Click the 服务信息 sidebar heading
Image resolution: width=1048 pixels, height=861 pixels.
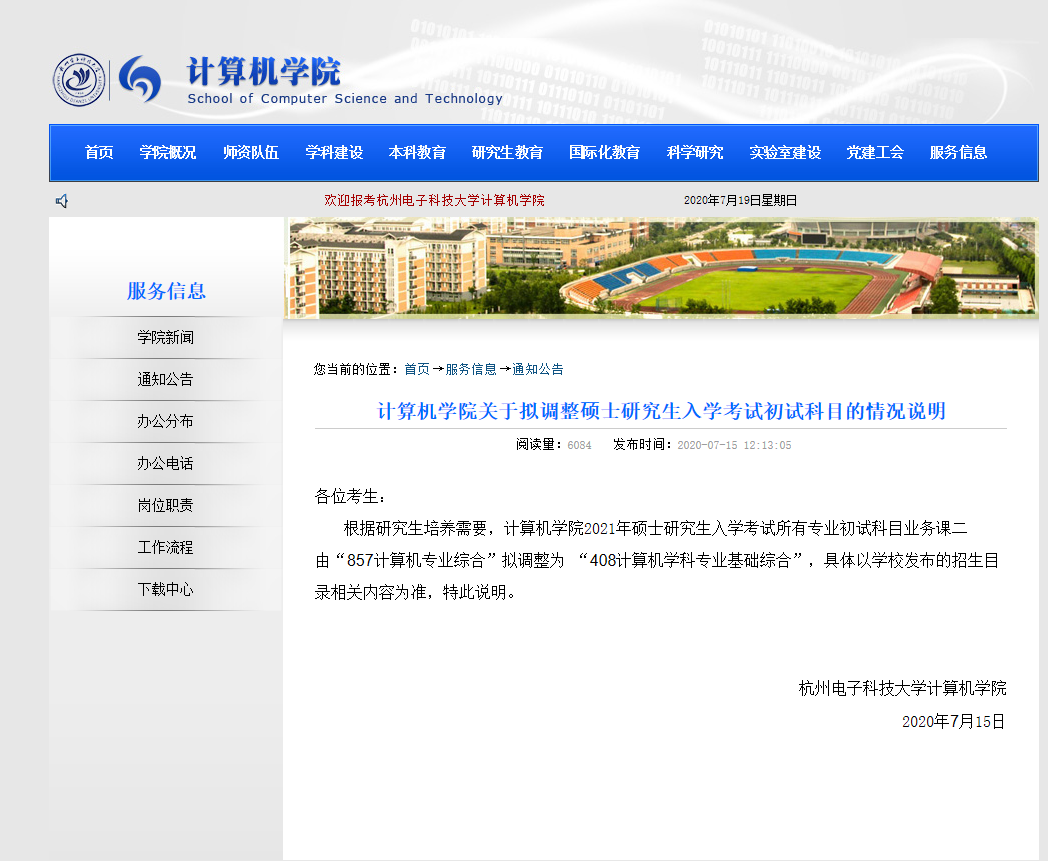pos(166,291)
